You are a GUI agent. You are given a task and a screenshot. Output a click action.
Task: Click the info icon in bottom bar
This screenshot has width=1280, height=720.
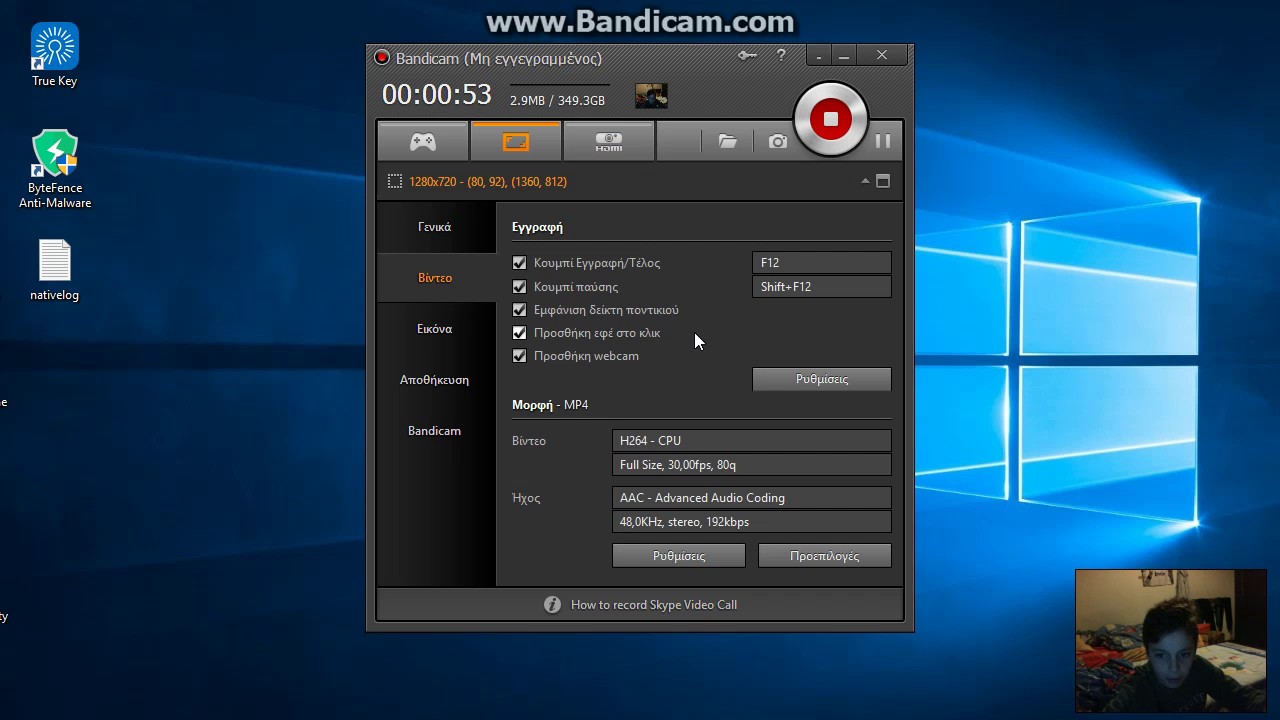(552, 604)
